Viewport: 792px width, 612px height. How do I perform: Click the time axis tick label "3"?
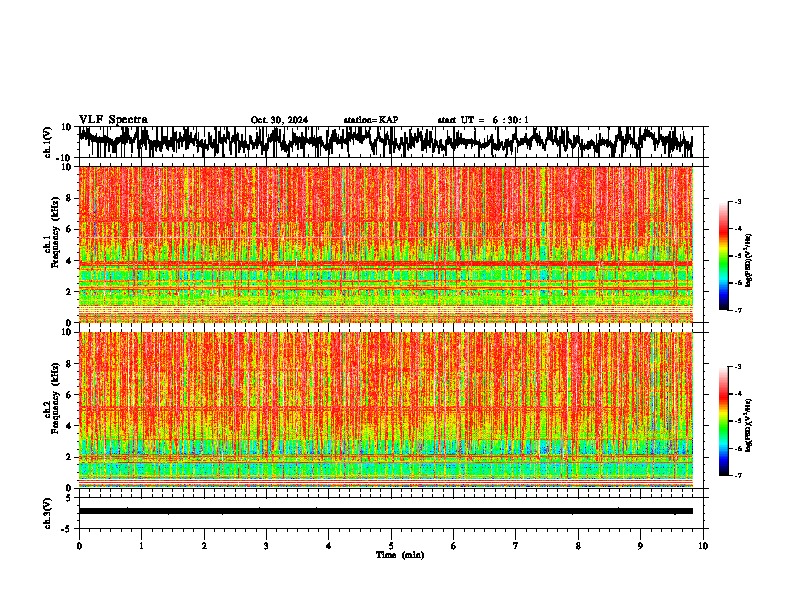click(x=266, y=545)
